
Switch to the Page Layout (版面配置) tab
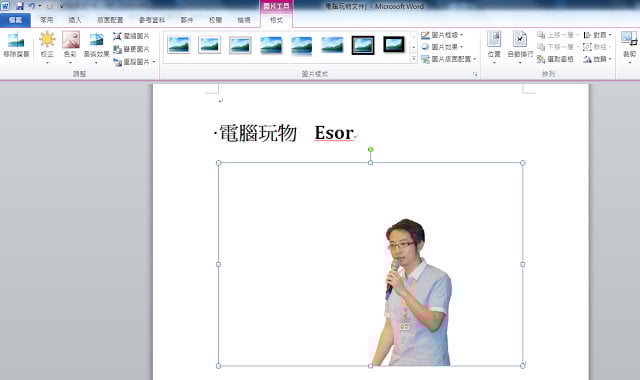point(110,20)
